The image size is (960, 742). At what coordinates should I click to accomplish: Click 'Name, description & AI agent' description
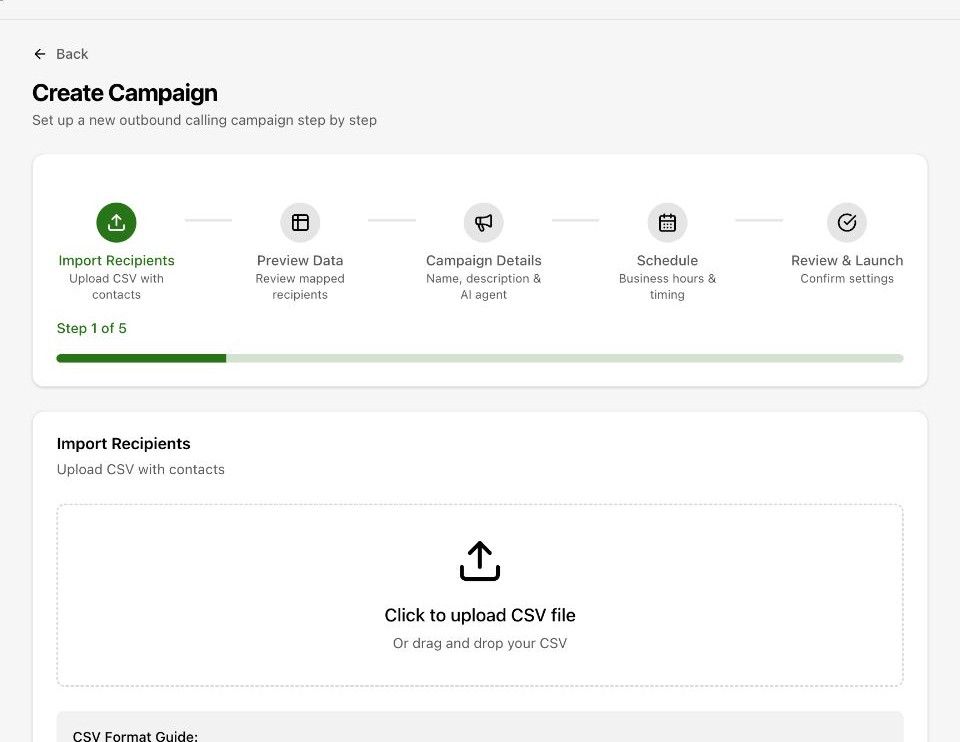click(484, 287)
